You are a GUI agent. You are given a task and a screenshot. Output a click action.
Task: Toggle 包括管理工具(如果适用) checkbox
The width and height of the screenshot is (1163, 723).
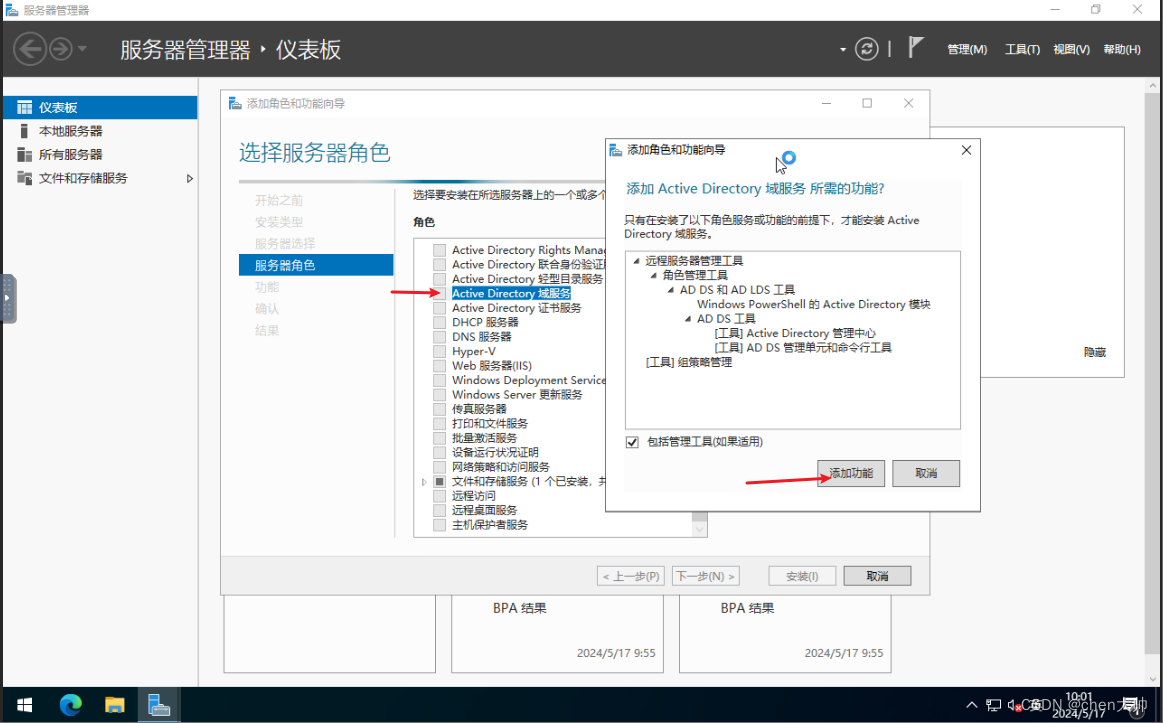pyautogui.click(x=632, y=442)
